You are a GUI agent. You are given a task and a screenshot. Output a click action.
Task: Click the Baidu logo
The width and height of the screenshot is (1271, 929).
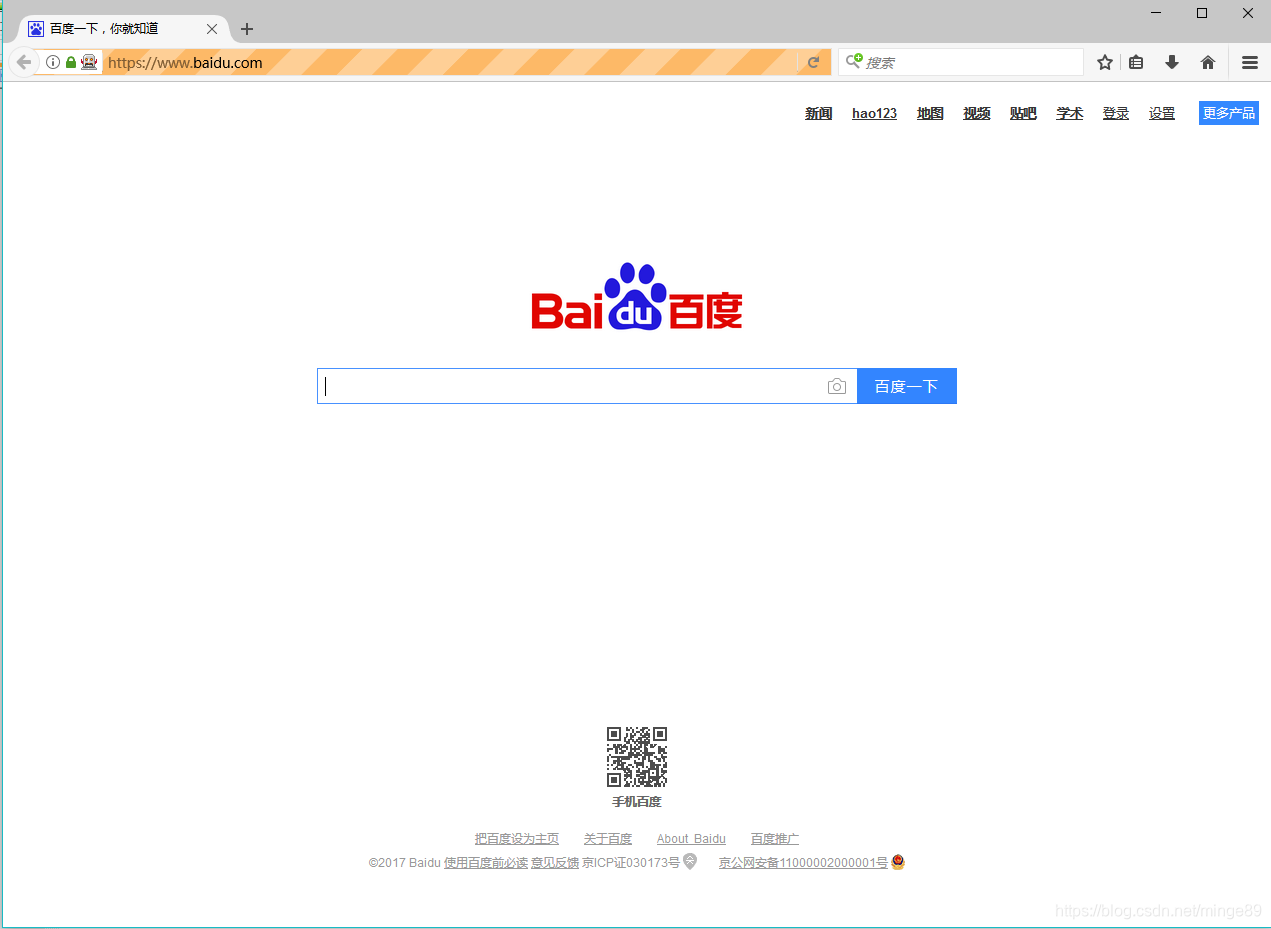637,297
